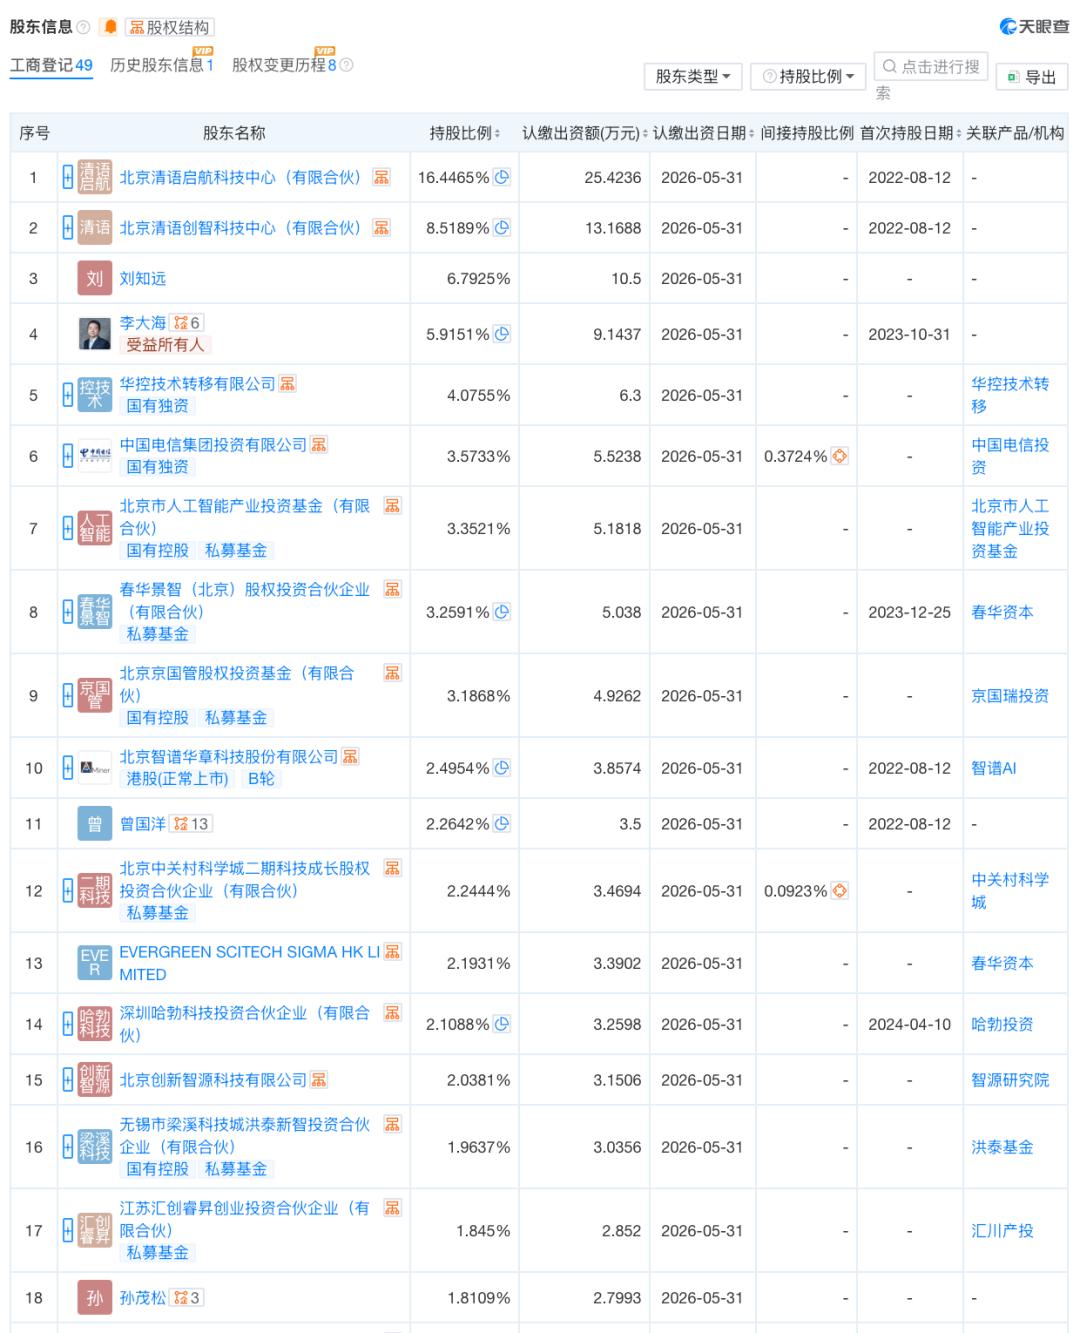This screenshot has width=1080, height=1333.
Task: Click share history icon beside 2.4954%
Action: coord(502,768)
